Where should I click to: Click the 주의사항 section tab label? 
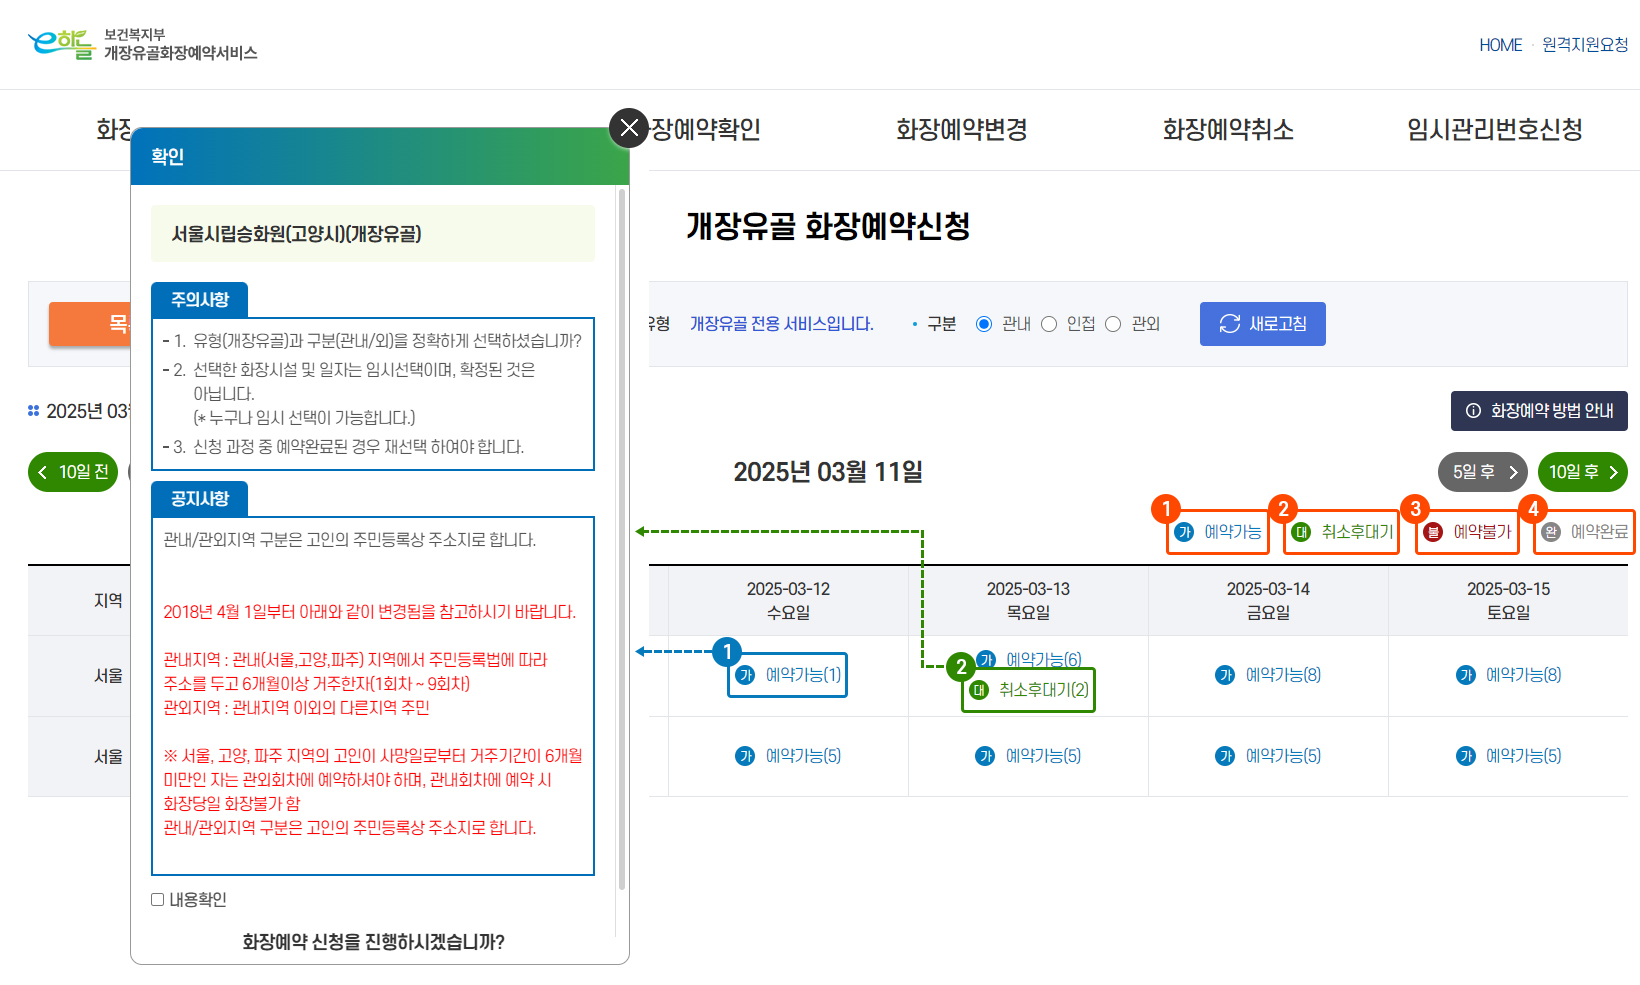click(200, 300)
